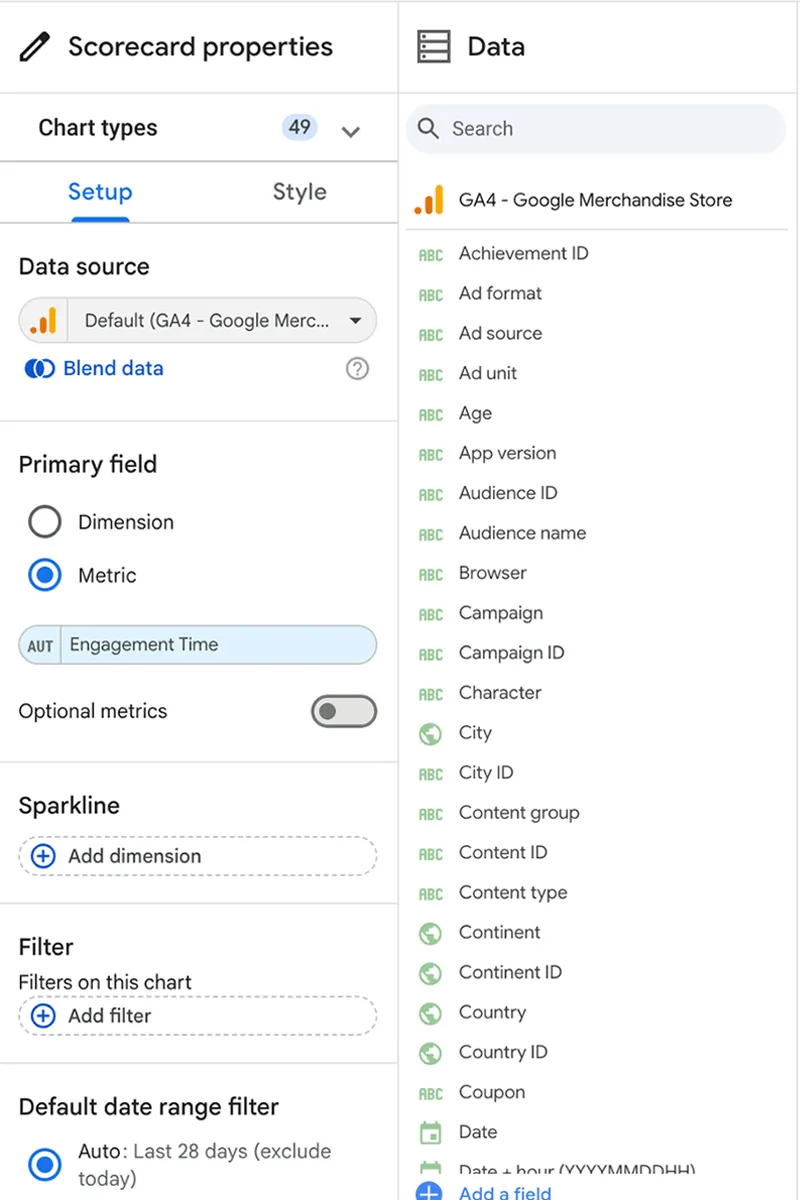Click Add filter under Filters on this chart
Screen dimensions: 800x1200
[197, 1016]
